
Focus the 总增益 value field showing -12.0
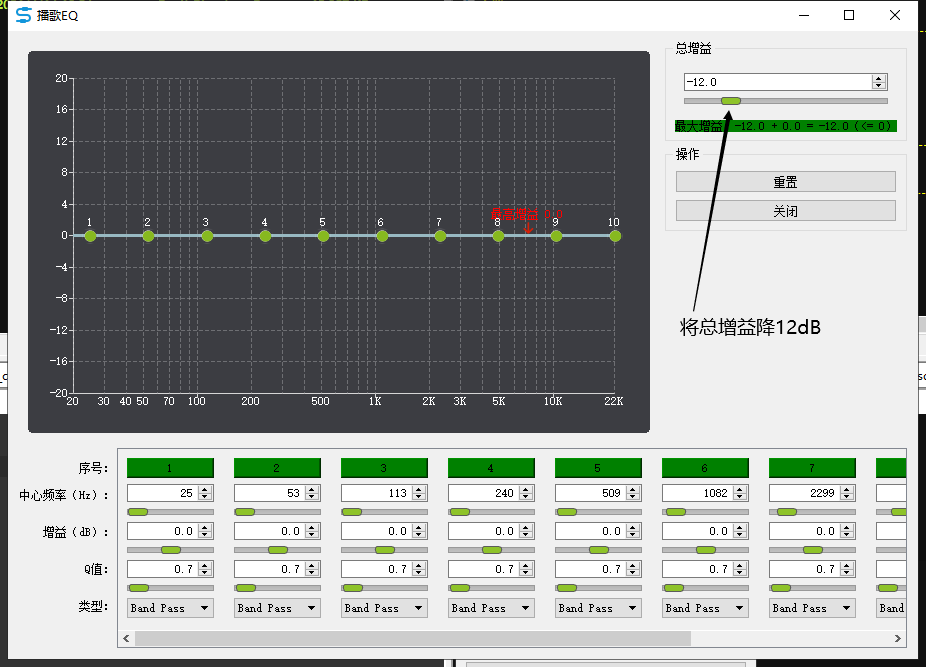tap(778, 82)
